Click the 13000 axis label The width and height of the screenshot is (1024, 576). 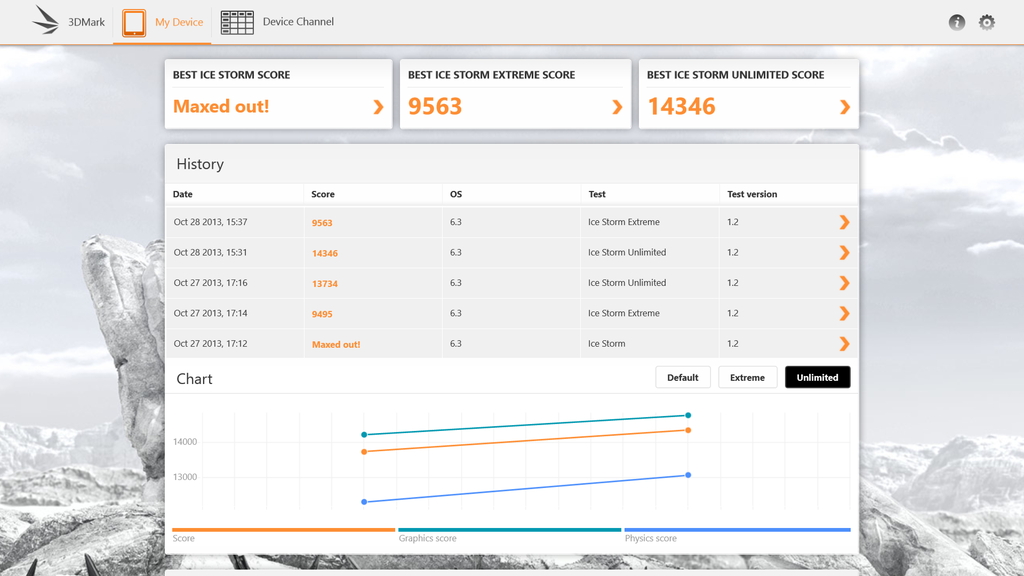pyautogui.click(x=185, y=477)
